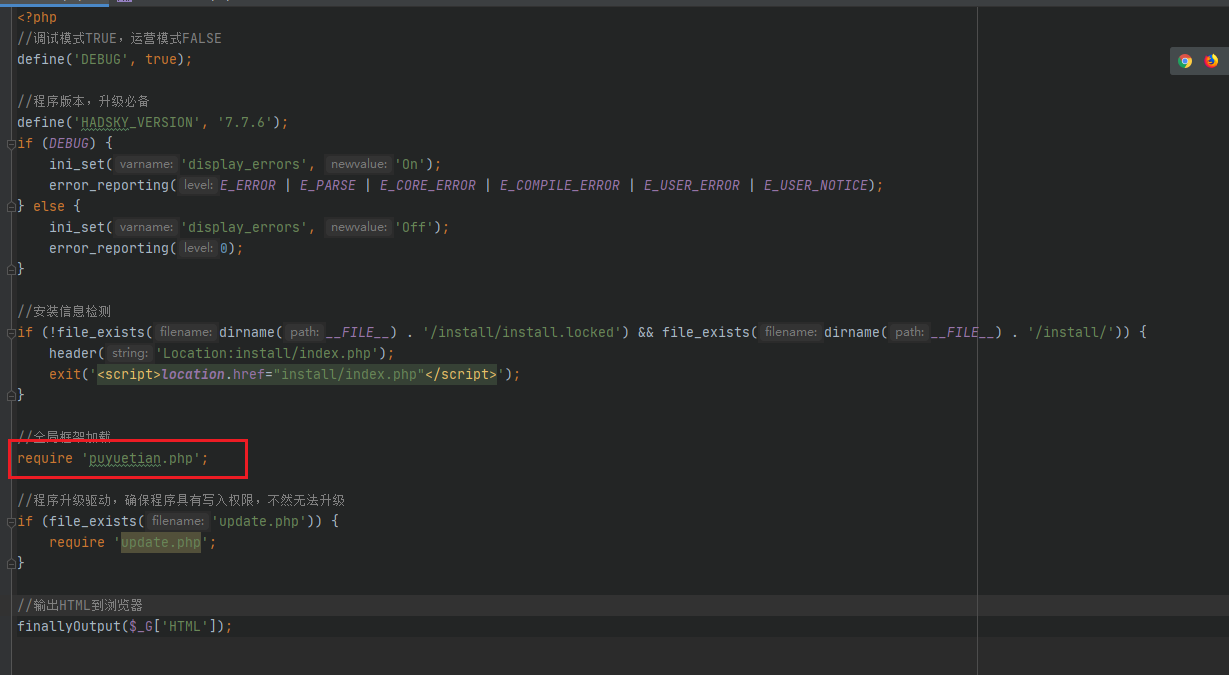The height and width of the screenshot is (675, 1229).
Task: Click the comment '//程序版本，升级必备'
Action: click(x=83, y=101)
